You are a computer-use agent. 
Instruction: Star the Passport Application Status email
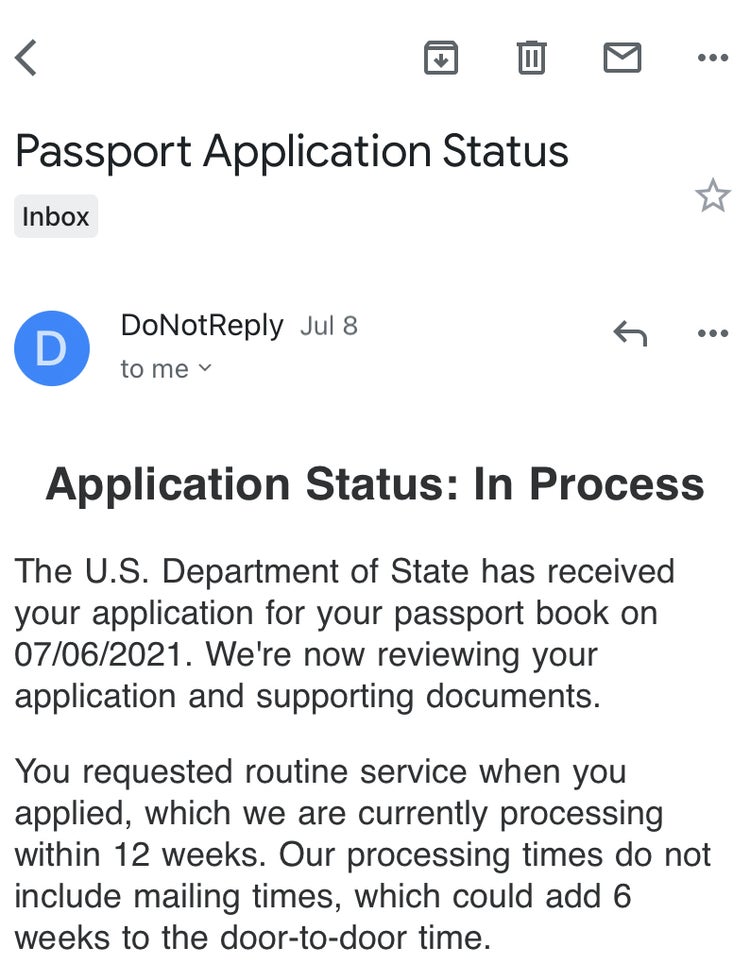coord(714,195)
